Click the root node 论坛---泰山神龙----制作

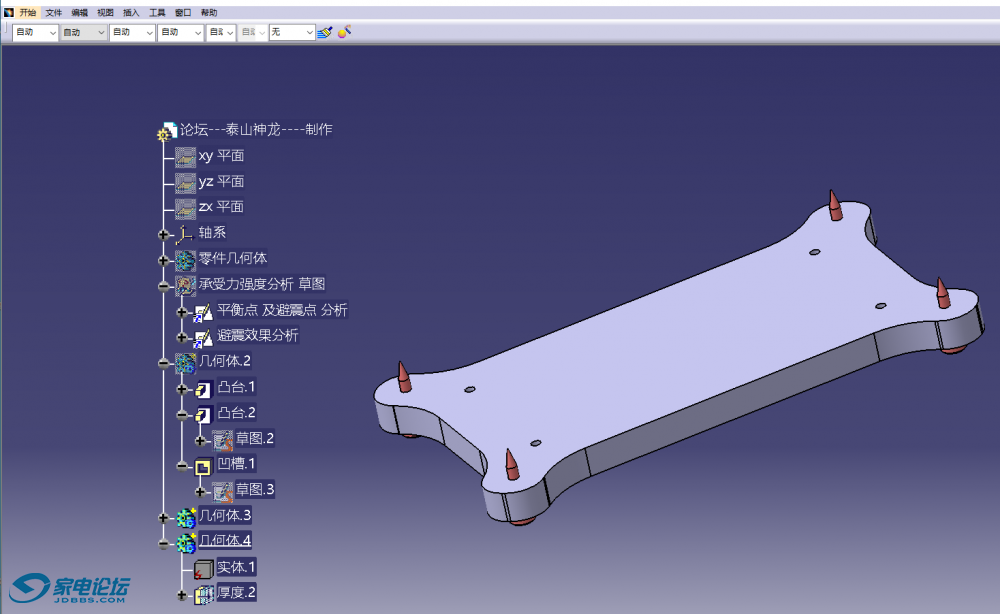pos(256,130)
